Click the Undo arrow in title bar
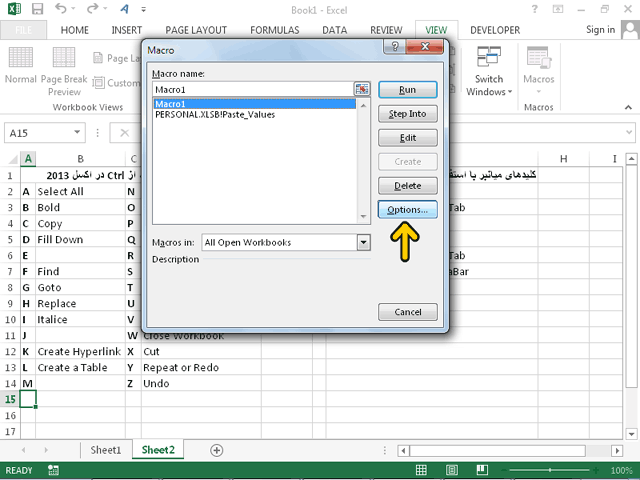 [60, 9]
